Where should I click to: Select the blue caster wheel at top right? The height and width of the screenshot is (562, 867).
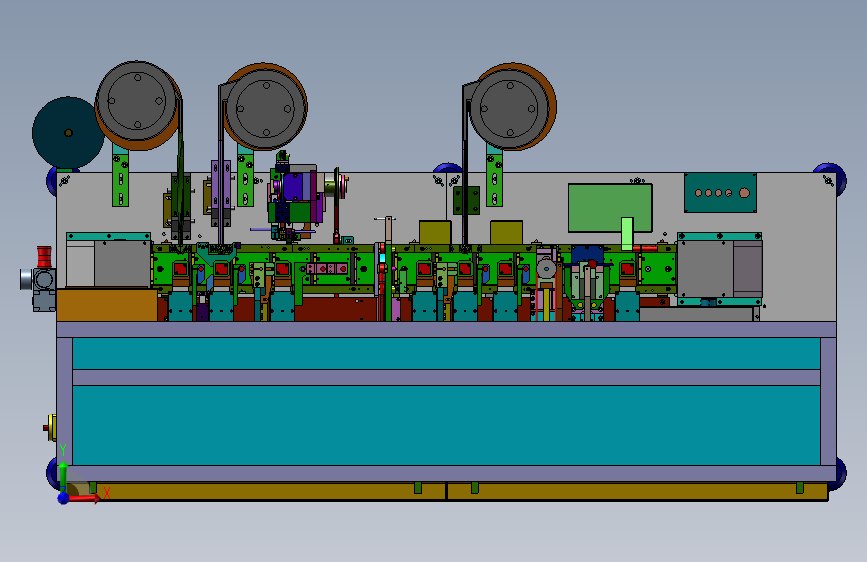click(831, 178)
